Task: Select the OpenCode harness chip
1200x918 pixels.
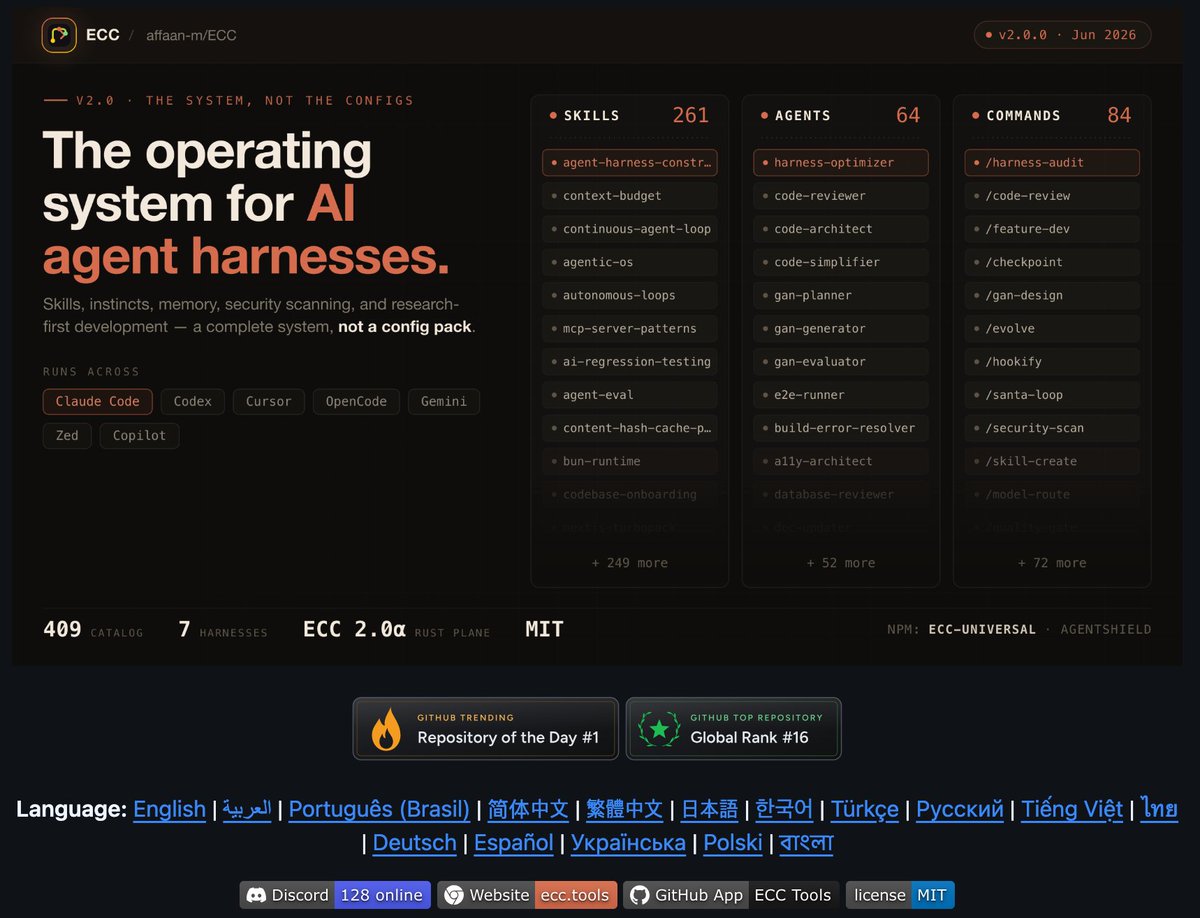Action: [356, 402]
